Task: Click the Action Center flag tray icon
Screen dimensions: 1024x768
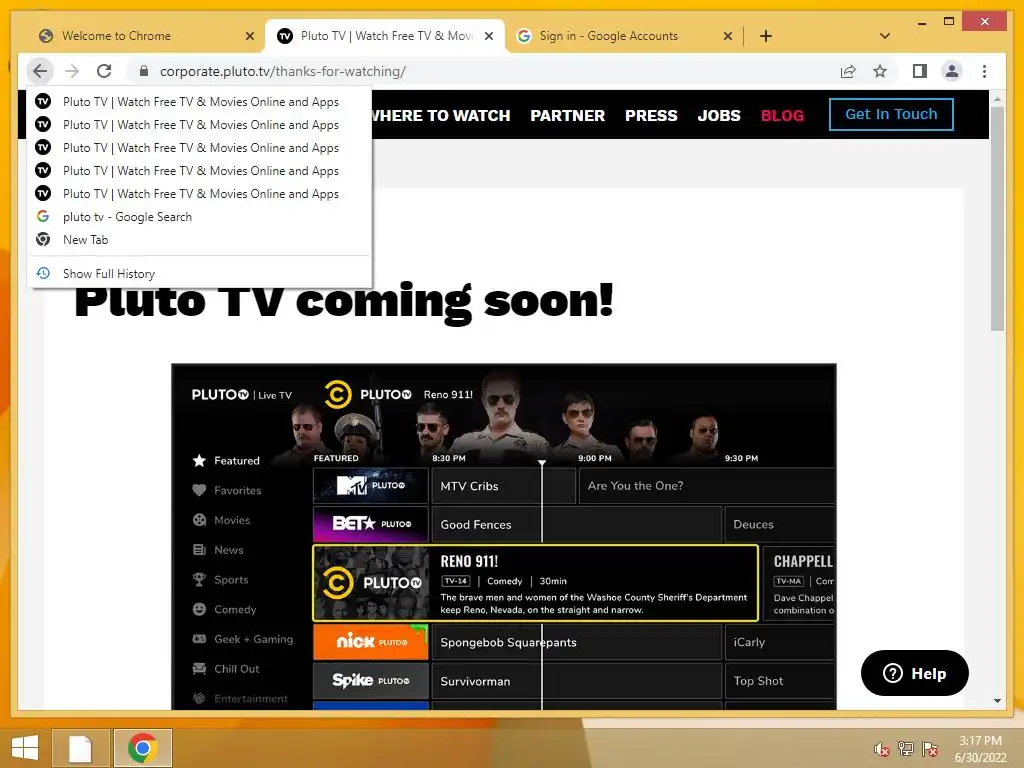Action: (930, 749)
